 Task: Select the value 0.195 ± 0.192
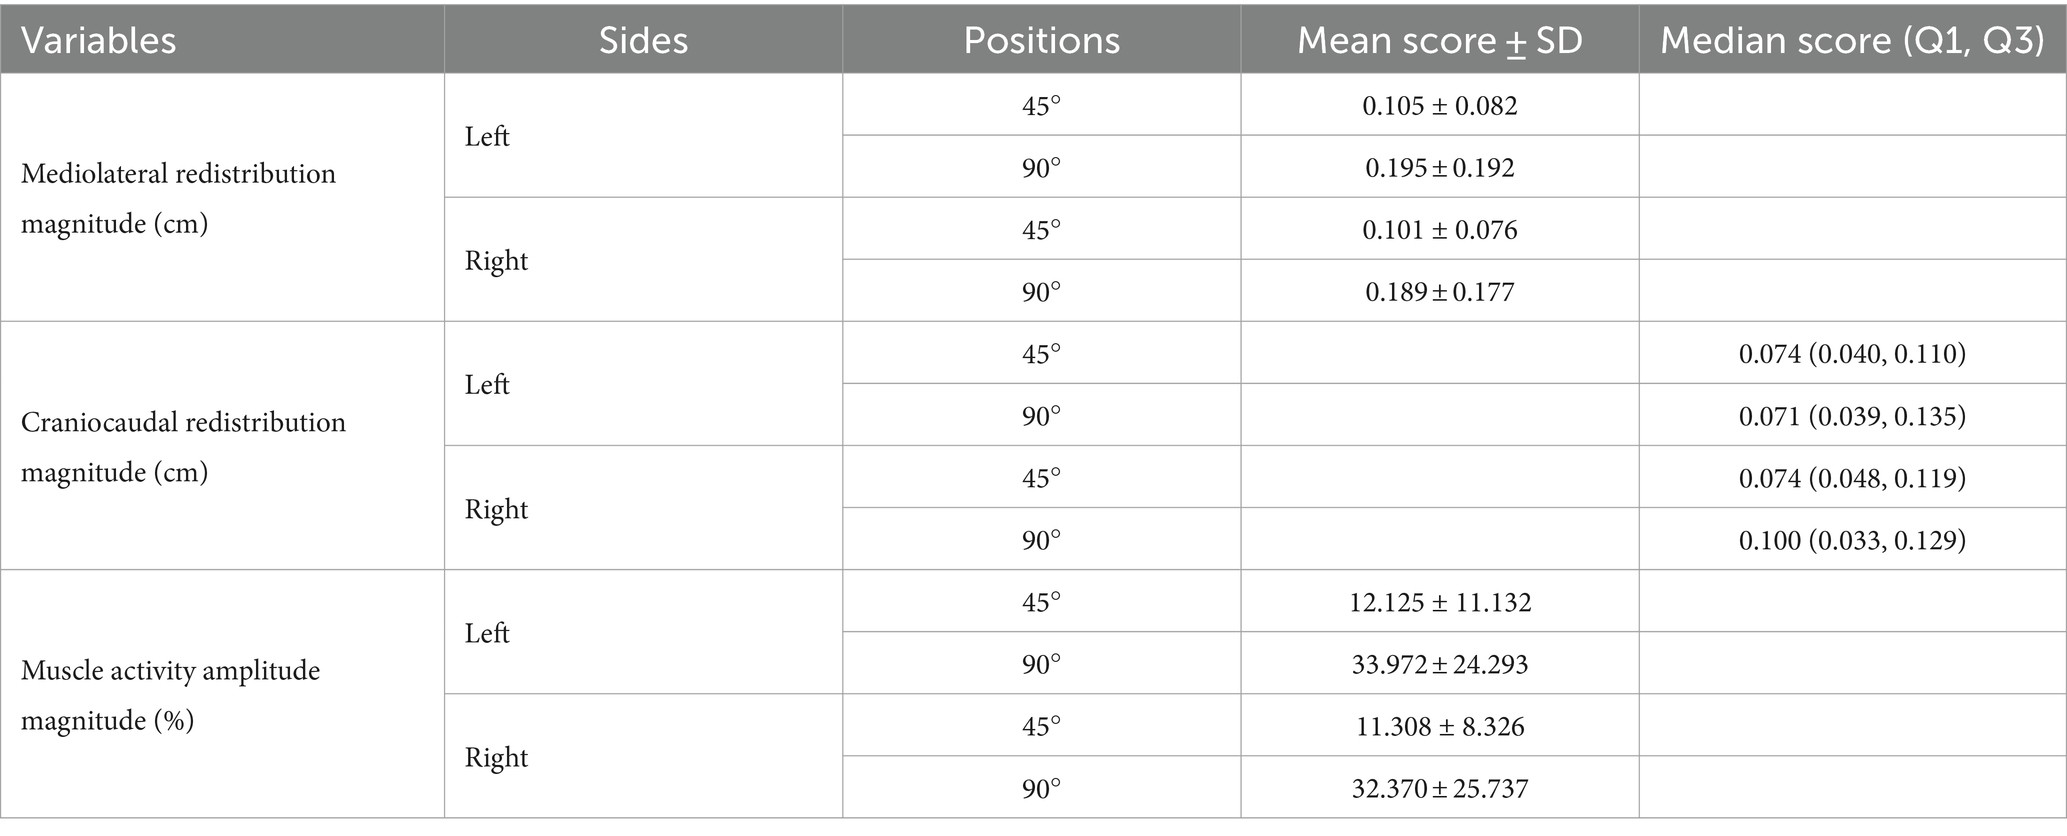coord(1440,167)
